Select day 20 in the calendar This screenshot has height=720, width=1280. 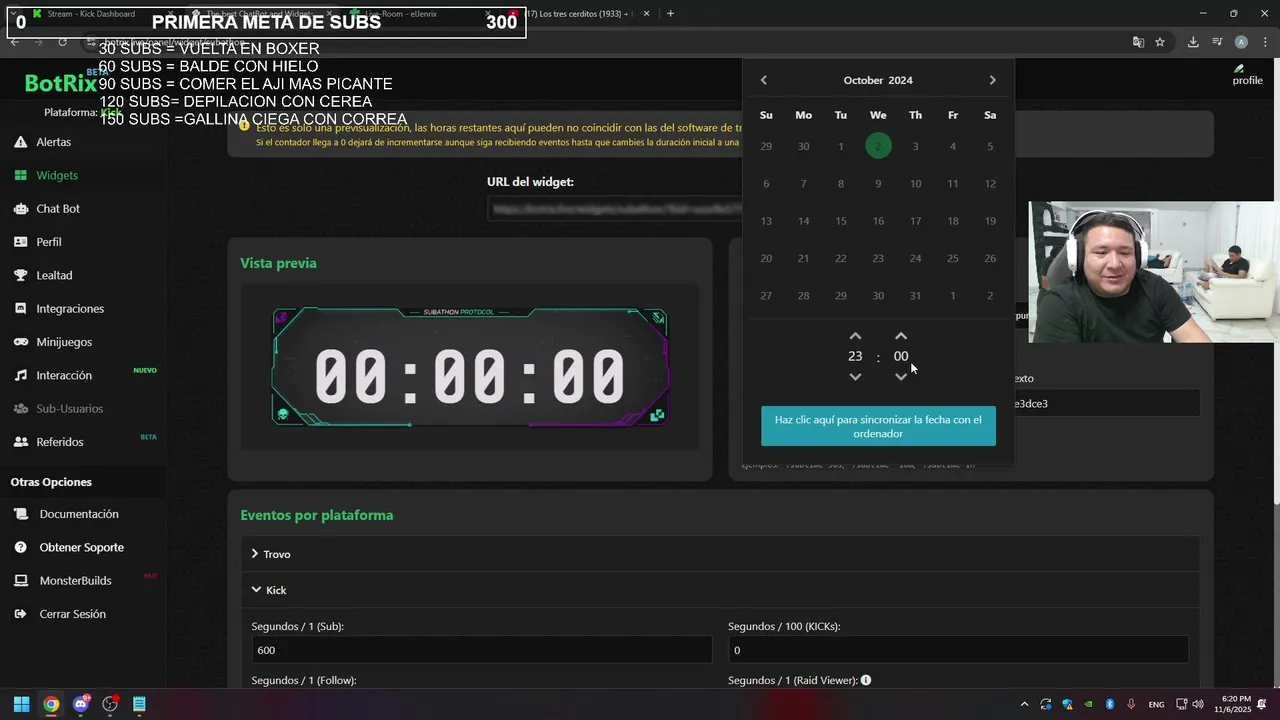point(766,258)
